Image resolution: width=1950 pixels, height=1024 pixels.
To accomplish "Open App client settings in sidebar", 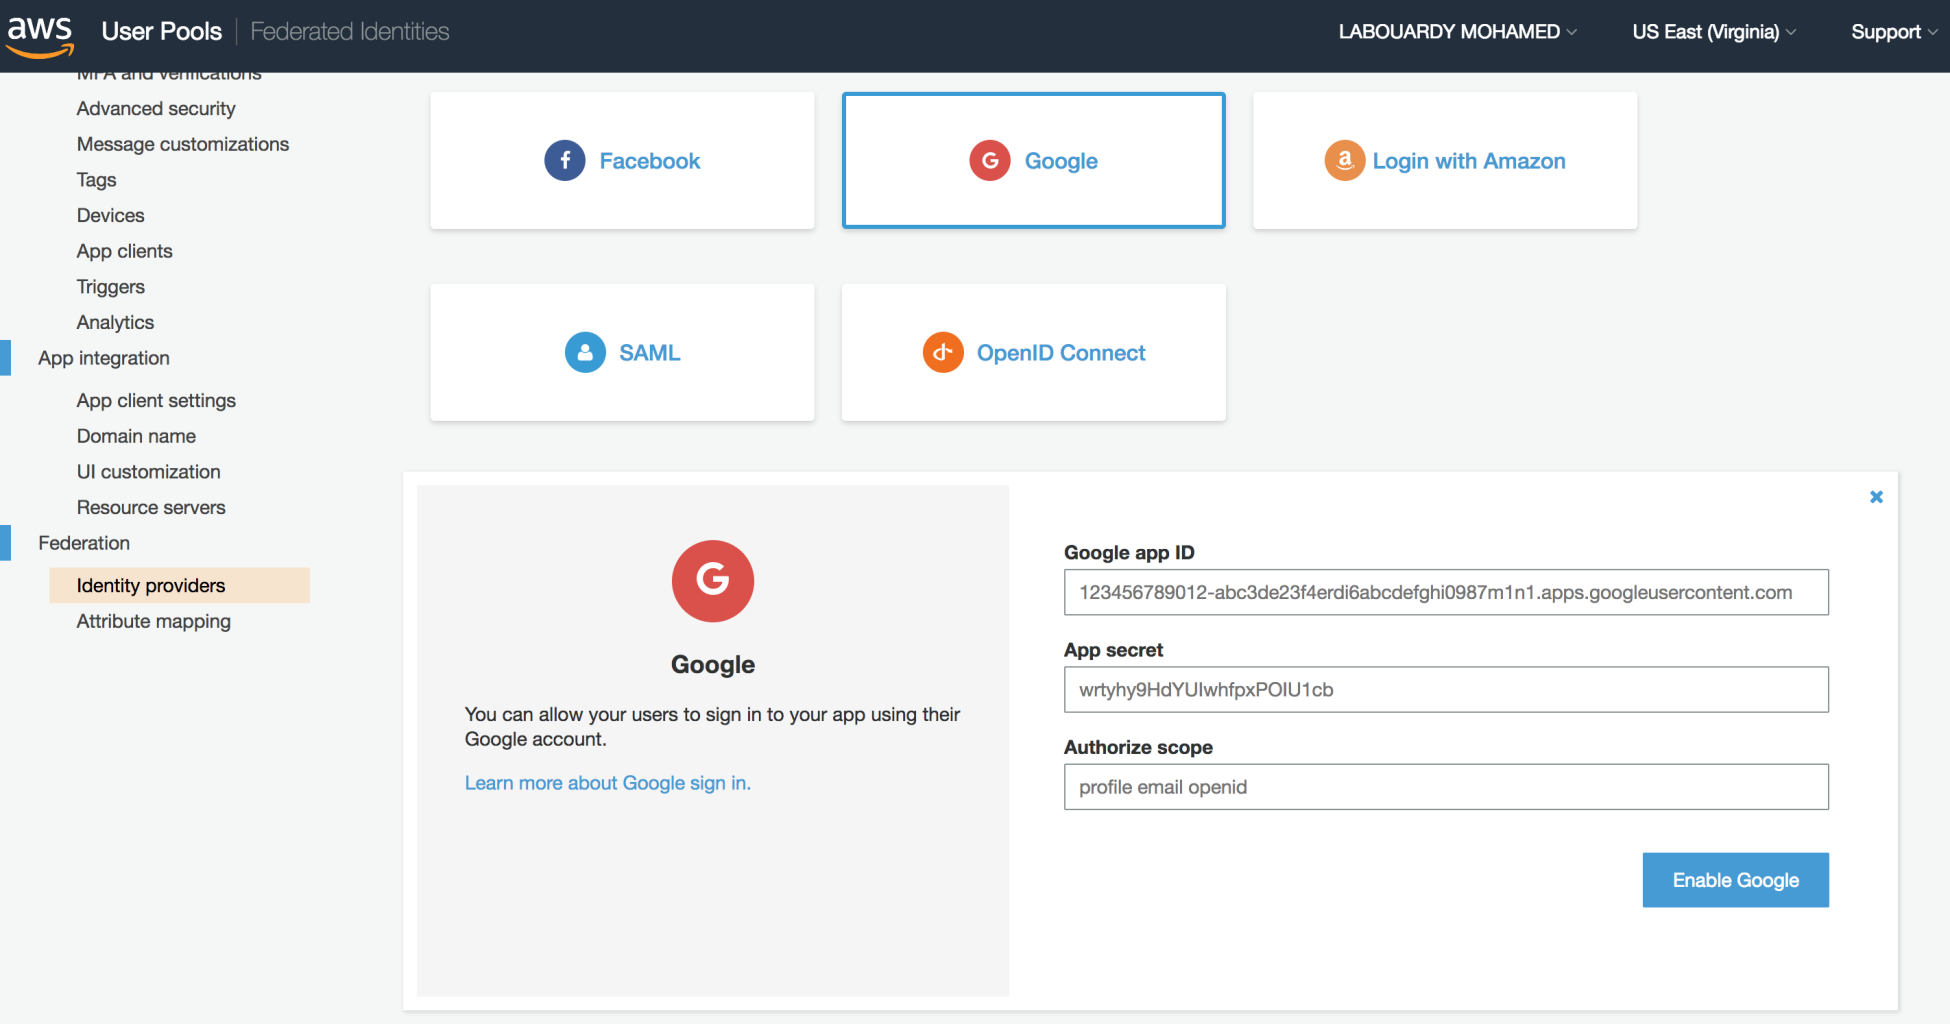I will pyautogui.click(x=156, y=400).
